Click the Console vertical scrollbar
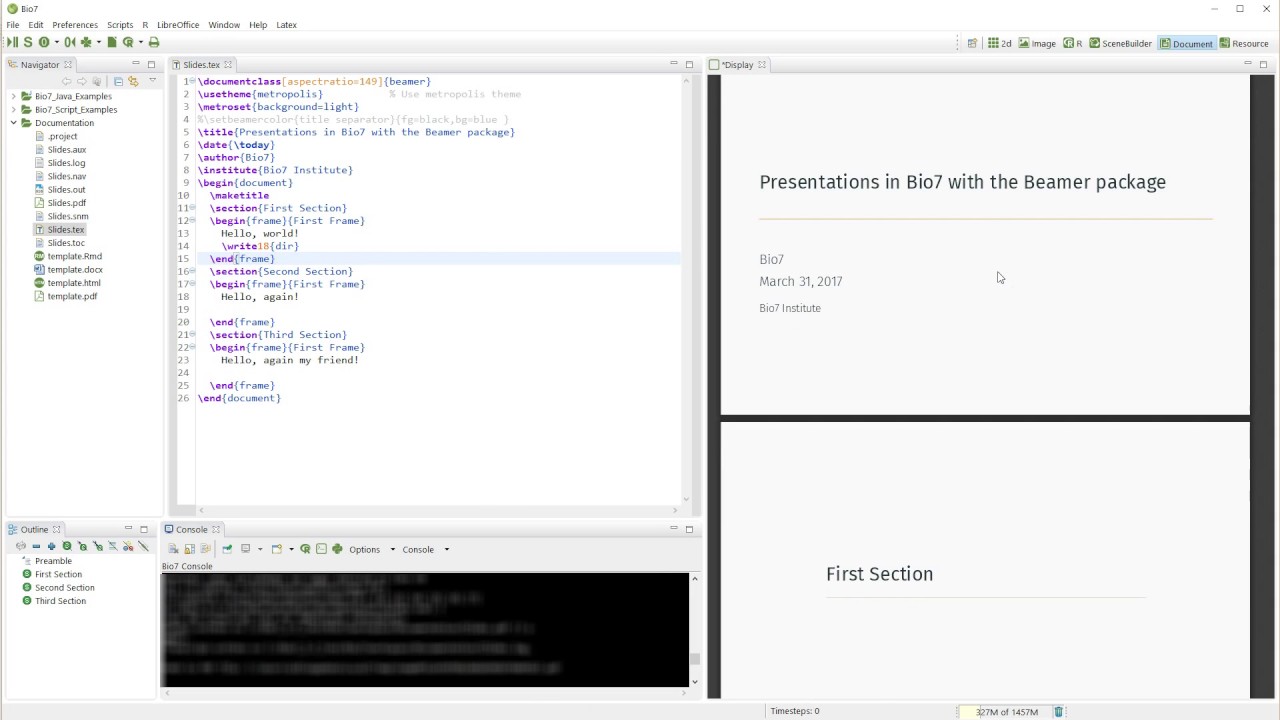The width and height of the screenshot is (1280, 720). click(694, 630)
